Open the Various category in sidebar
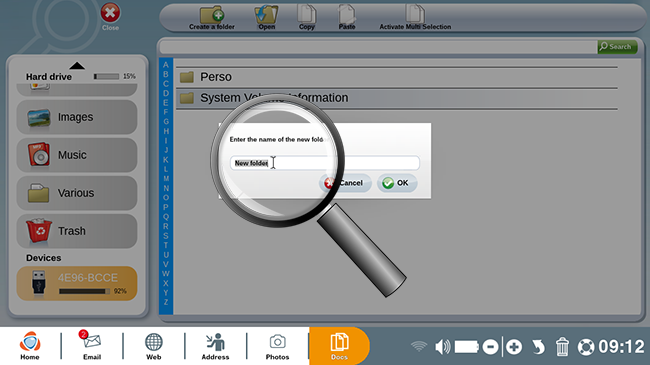This screenshot has width=650, height=365. click(x=77, y=193)
